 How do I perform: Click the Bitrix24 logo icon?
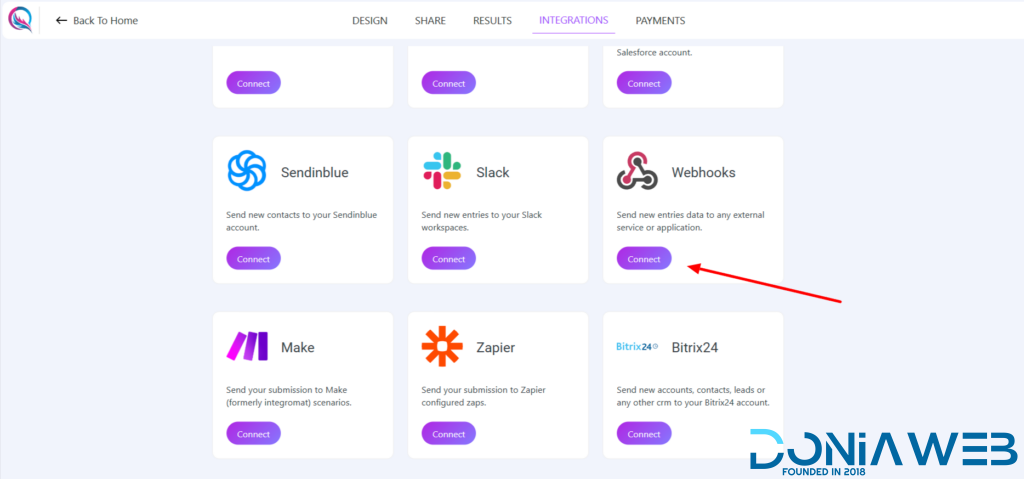click(x=637, y=346)
